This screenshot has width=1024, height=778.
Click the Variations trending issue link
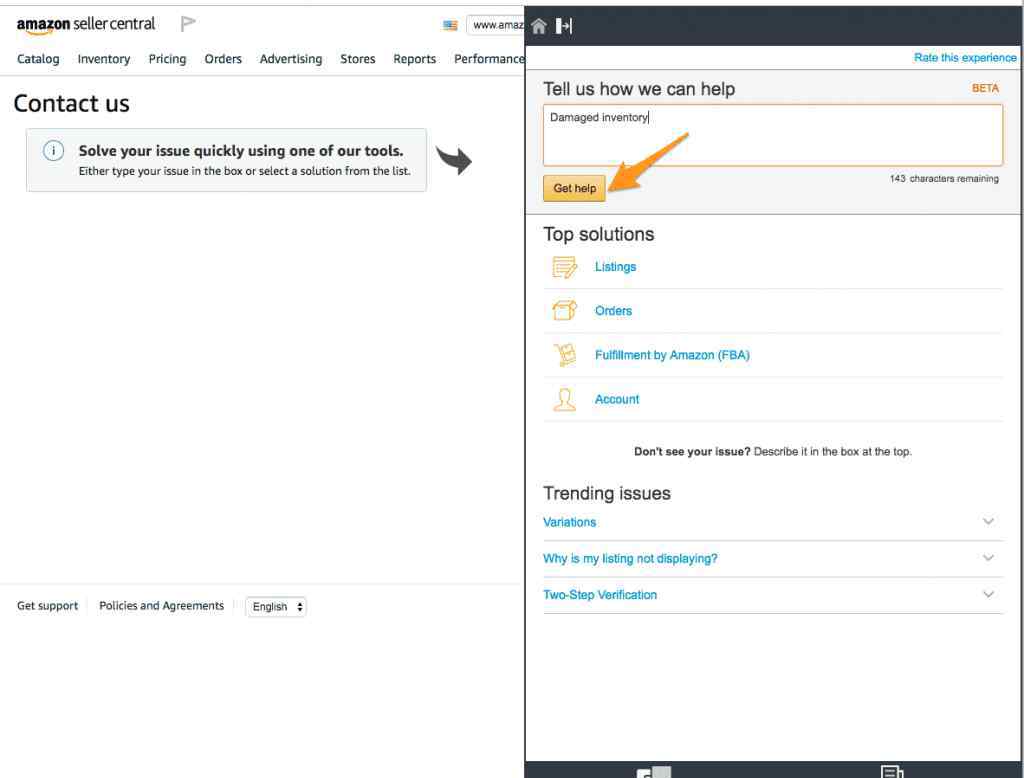click(569, 522)
